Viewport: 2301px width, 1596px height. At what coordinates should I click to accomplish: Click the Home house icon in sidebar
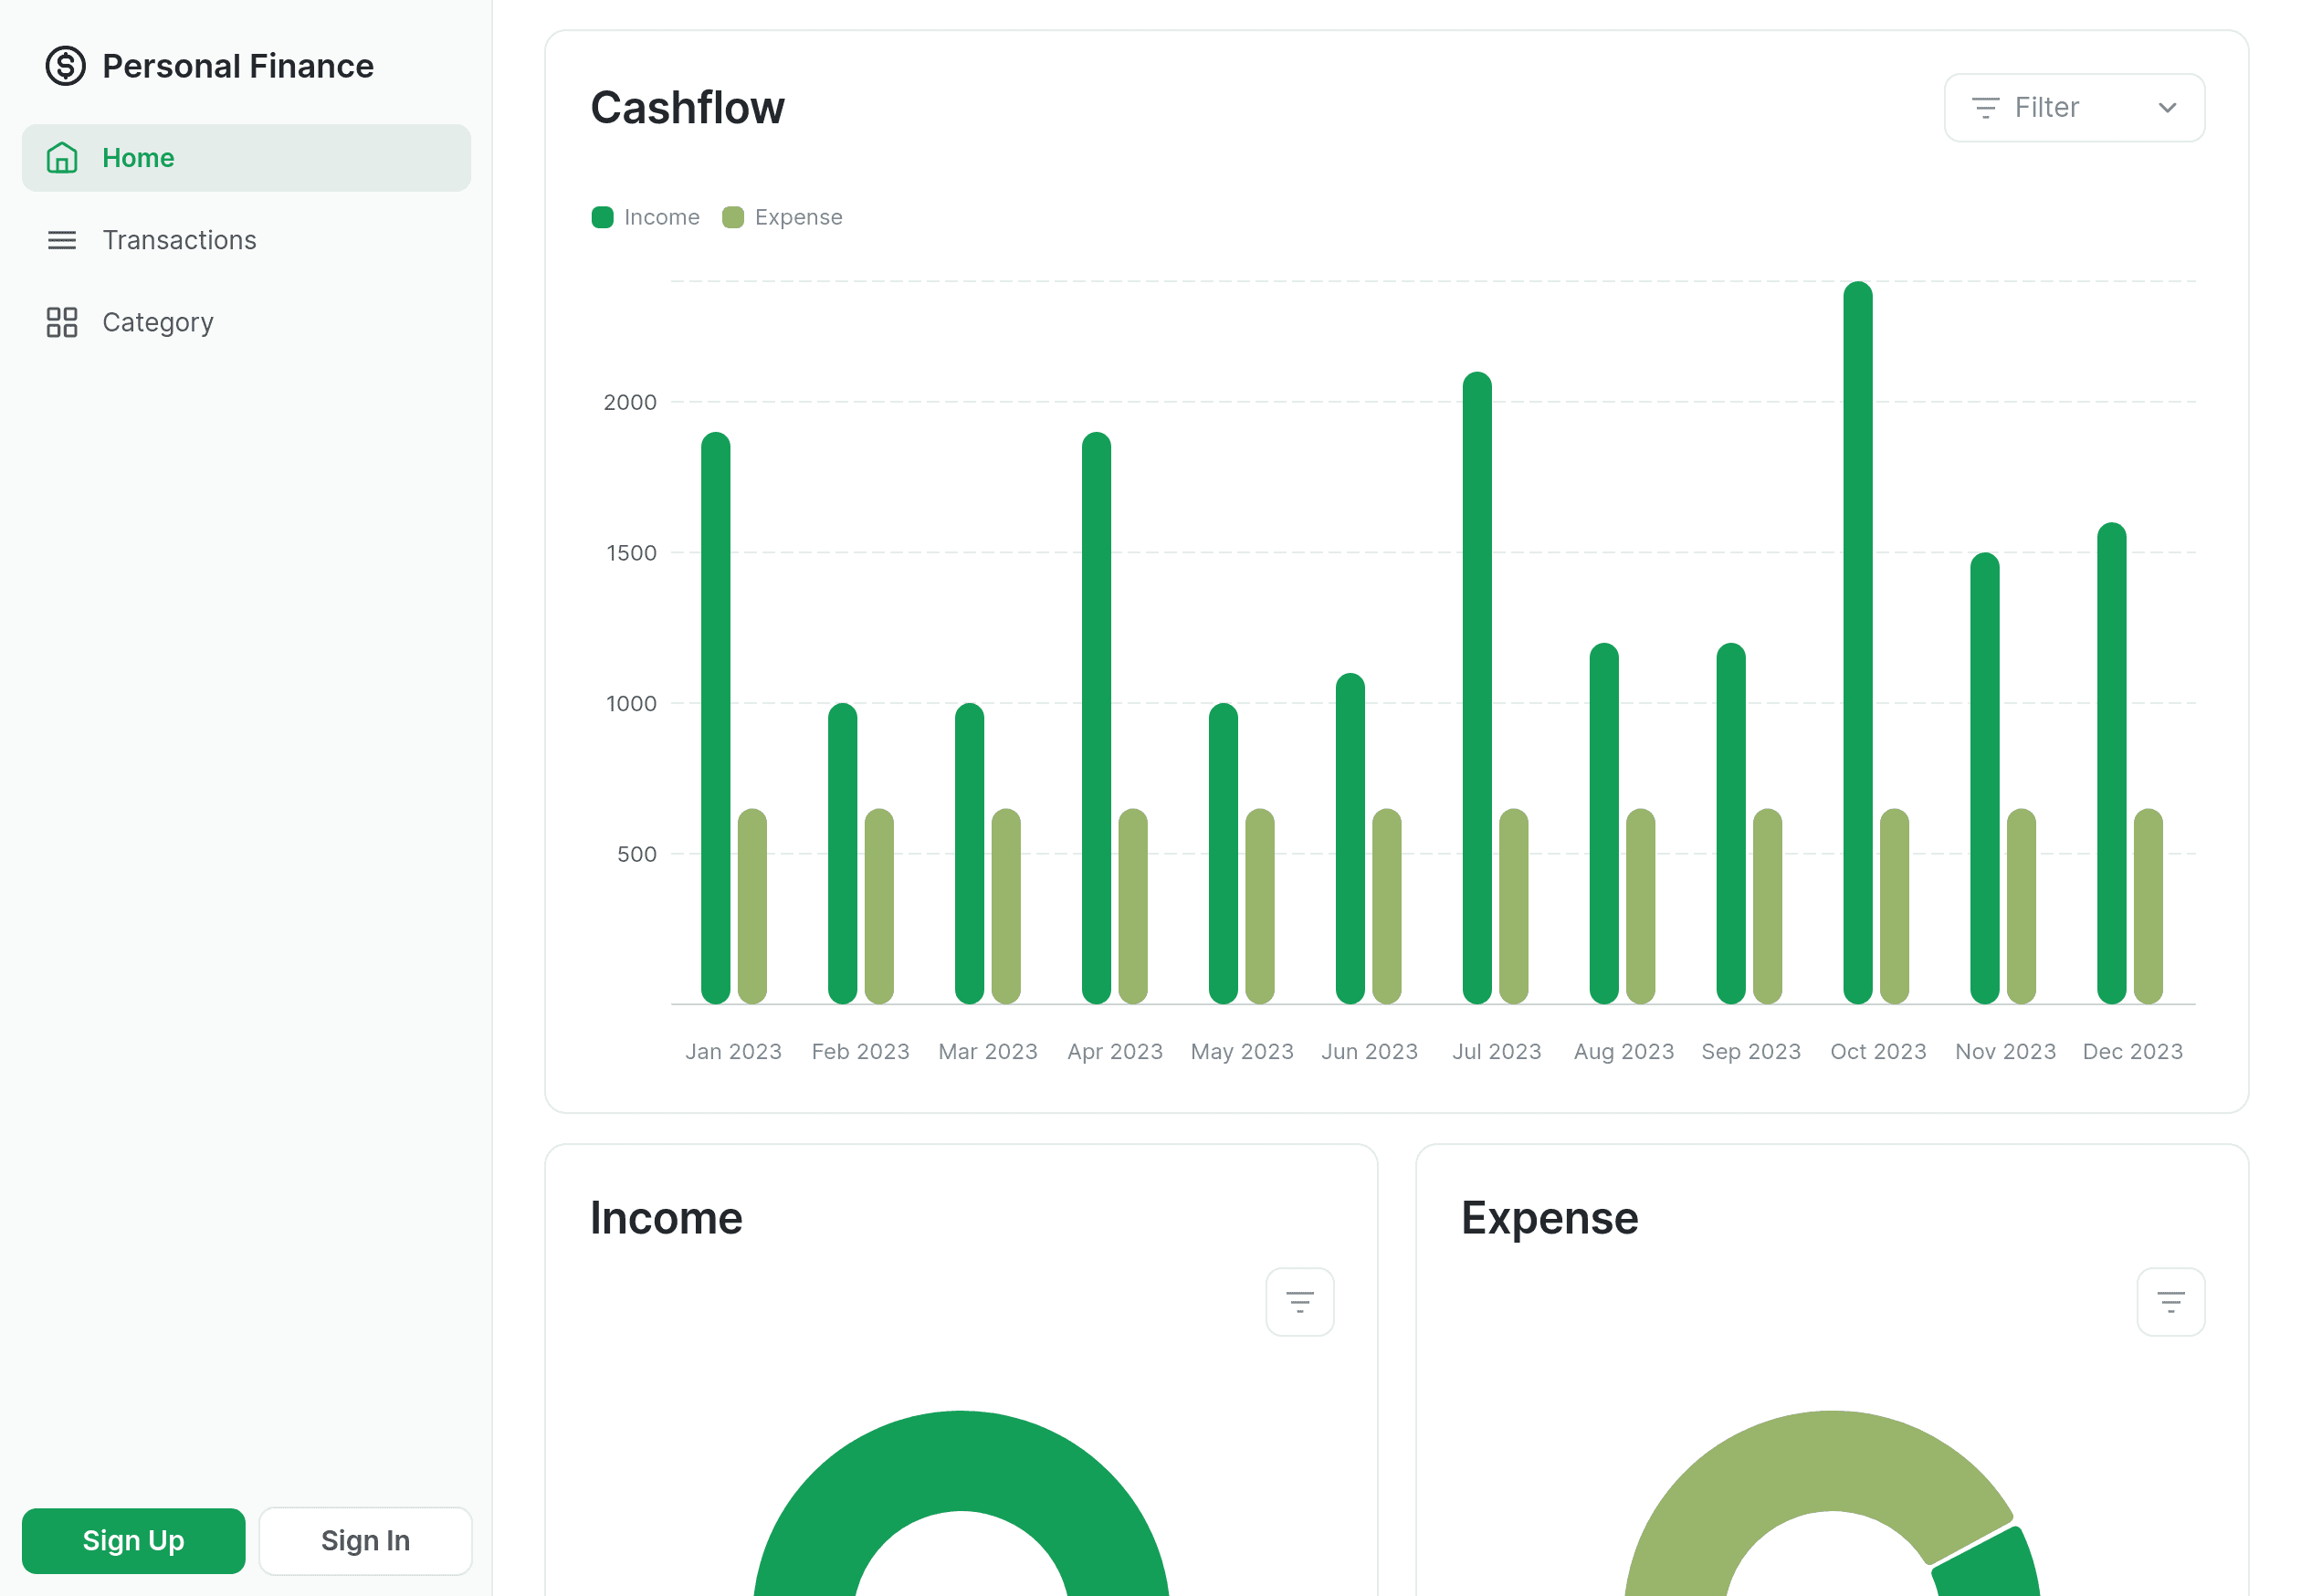(x=62, y=158)
